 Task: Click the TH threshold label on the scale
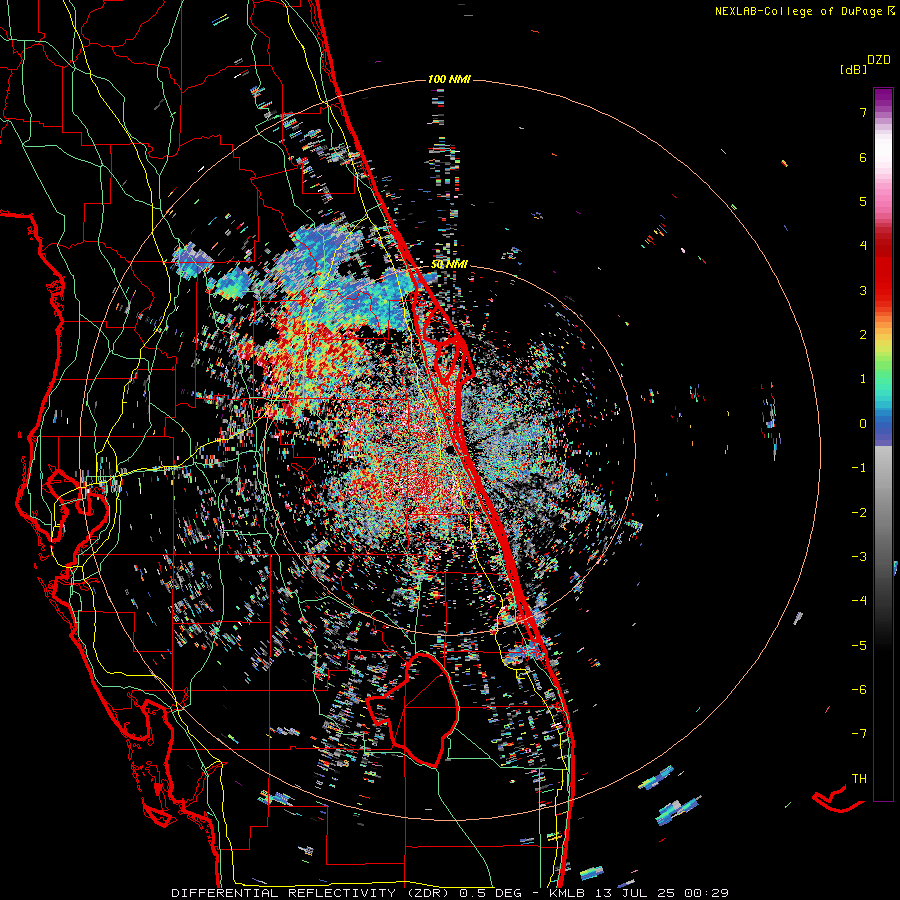[x=859, y=778]
